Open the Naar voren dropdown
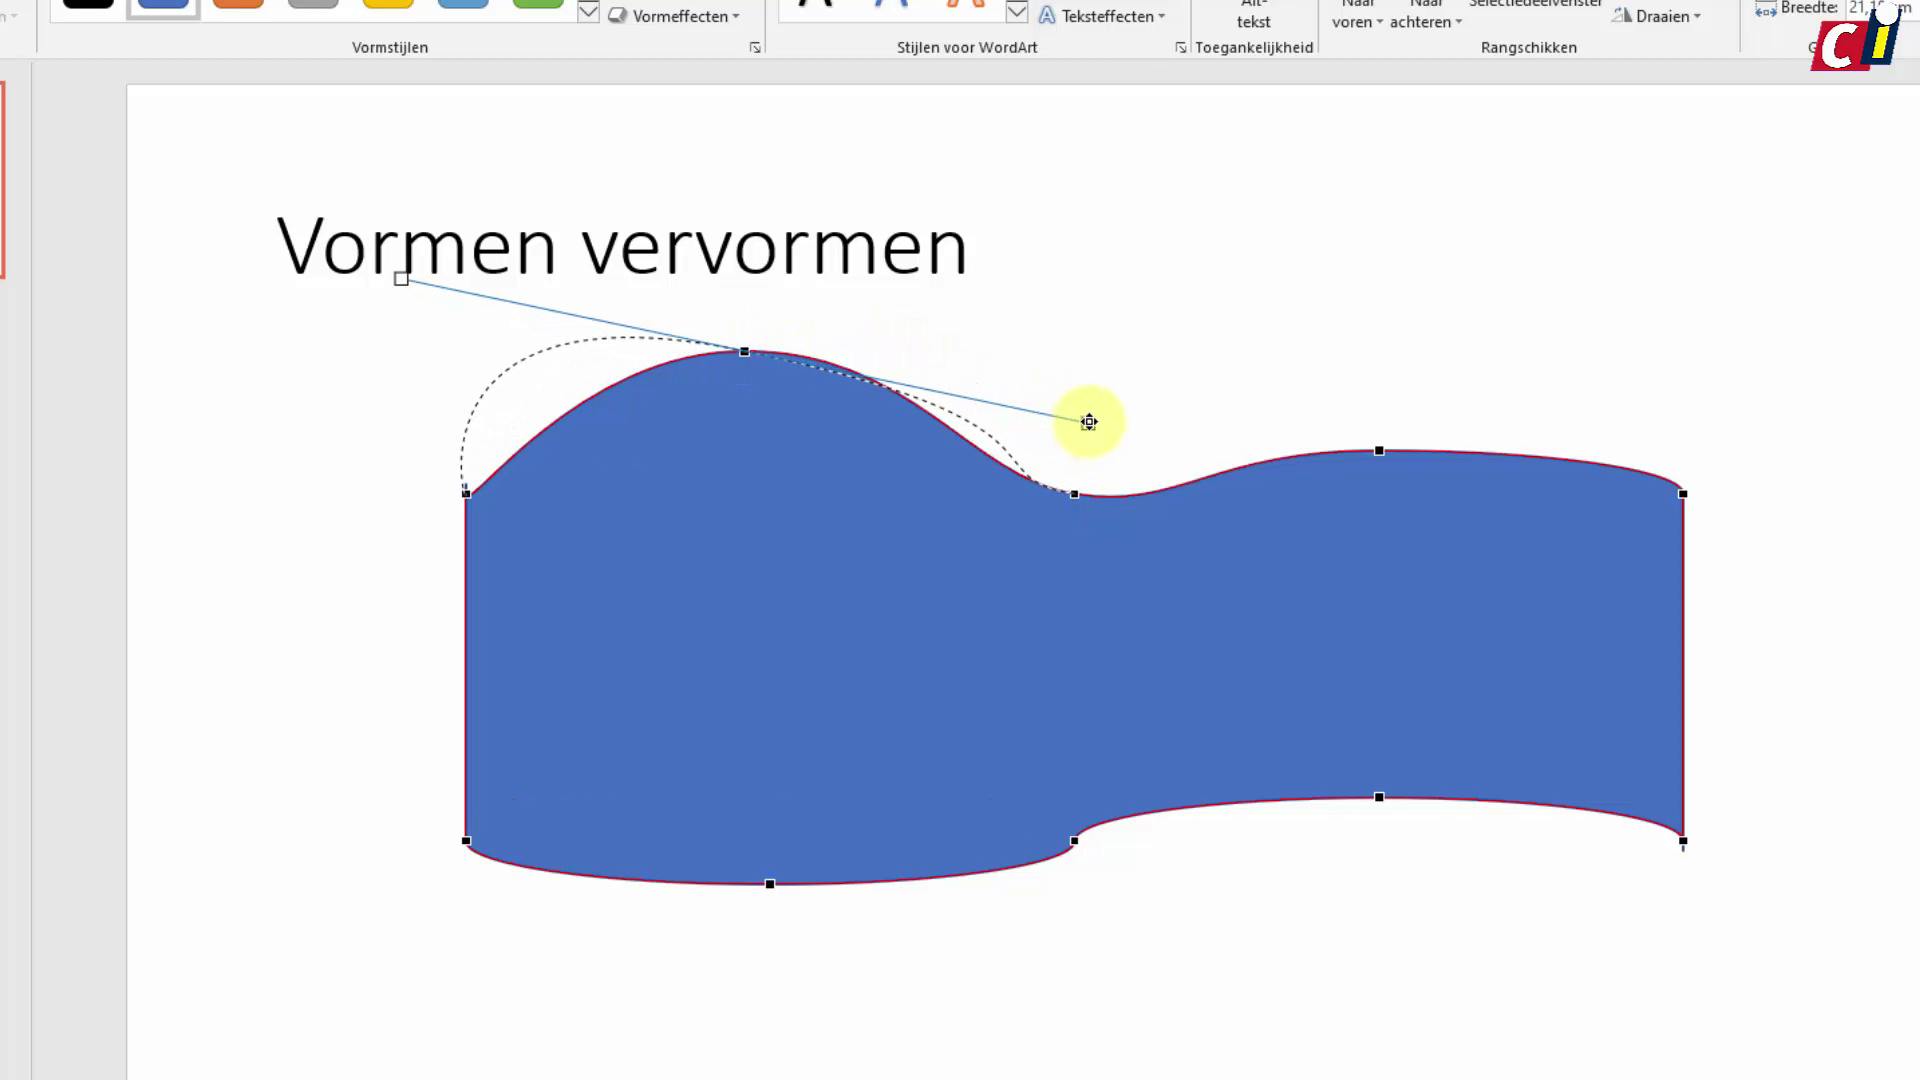 (x=1355, y=14)
